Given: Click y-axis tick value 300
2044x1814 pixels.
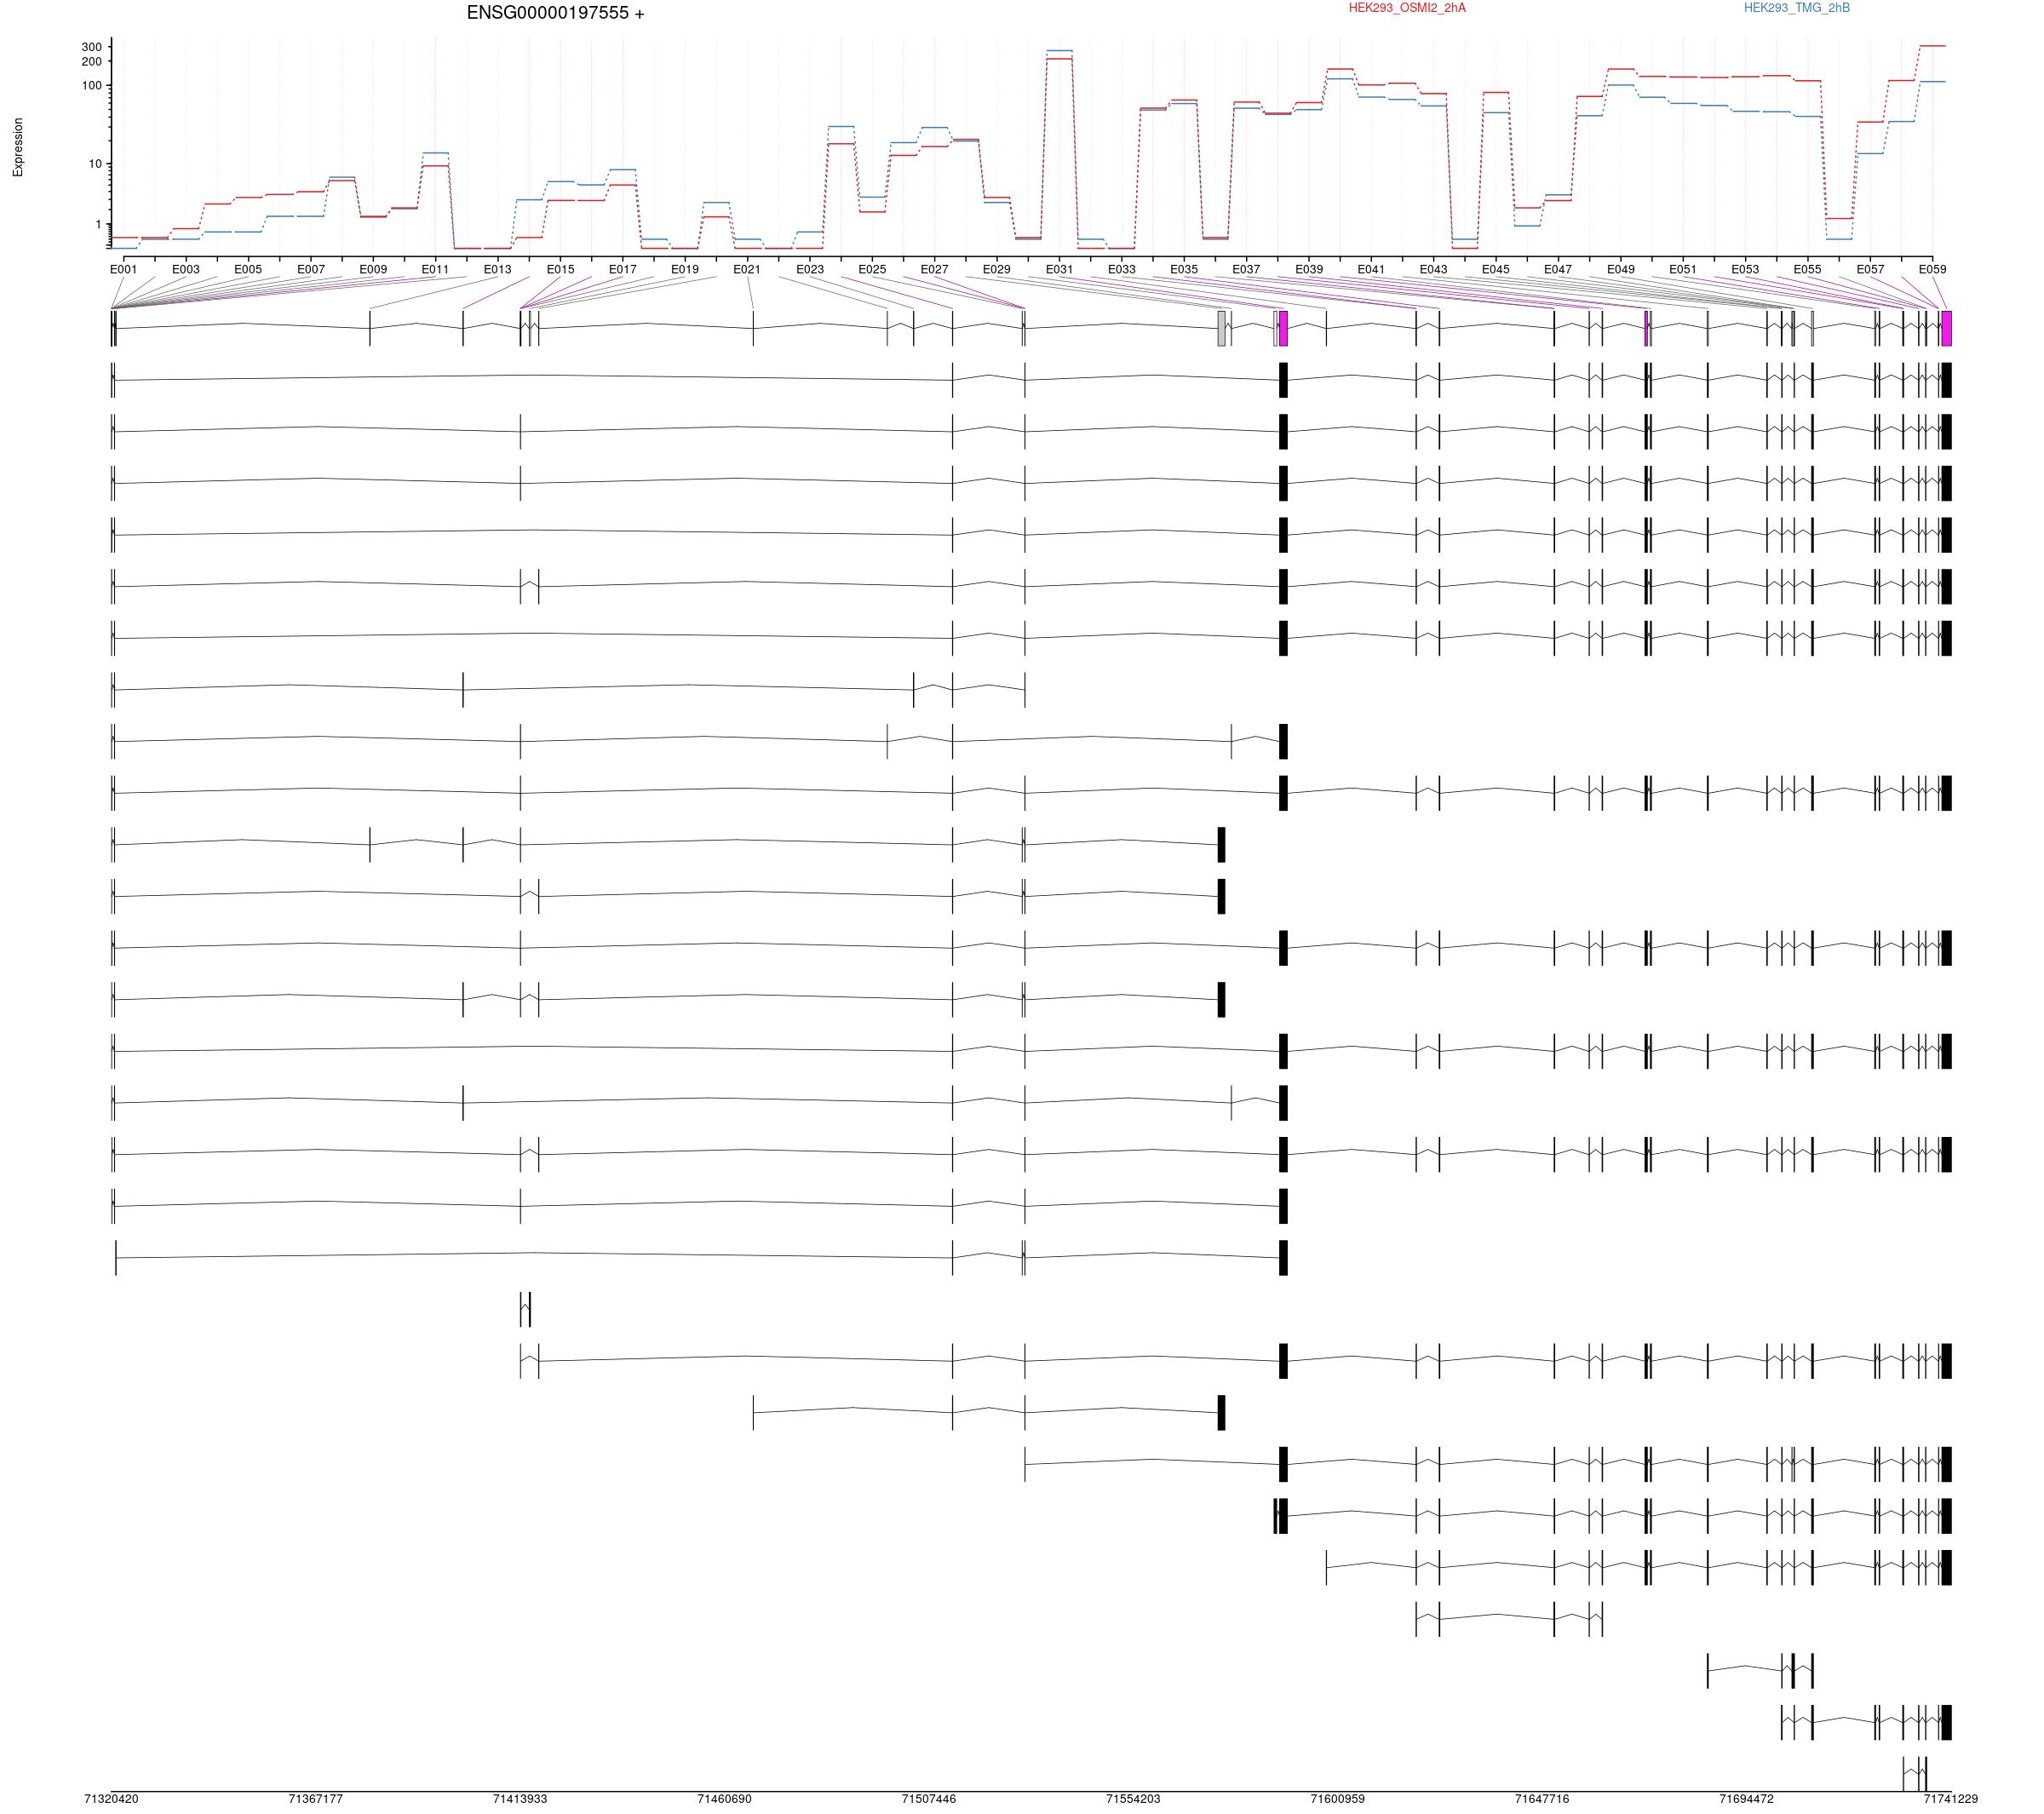Looking at the screenshot, I should click(92, 47).
